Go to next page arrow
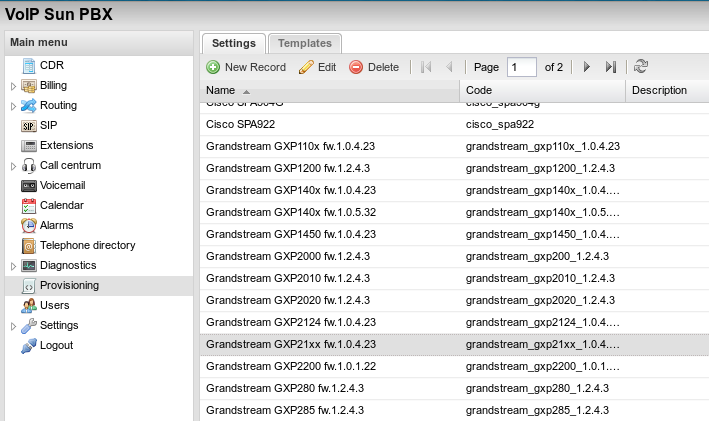 (586, 67)
